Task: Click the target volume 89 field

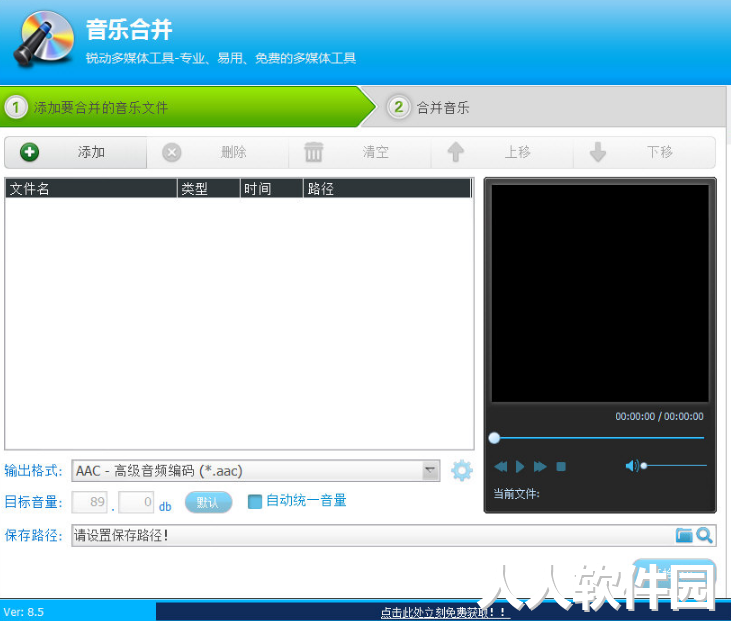Action: pos(90,502)
